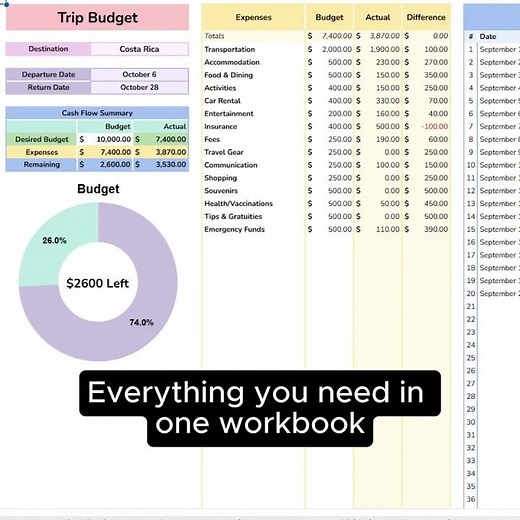Select Fees difference 60.00 cell
520x520 pixels.
(426, 139)
